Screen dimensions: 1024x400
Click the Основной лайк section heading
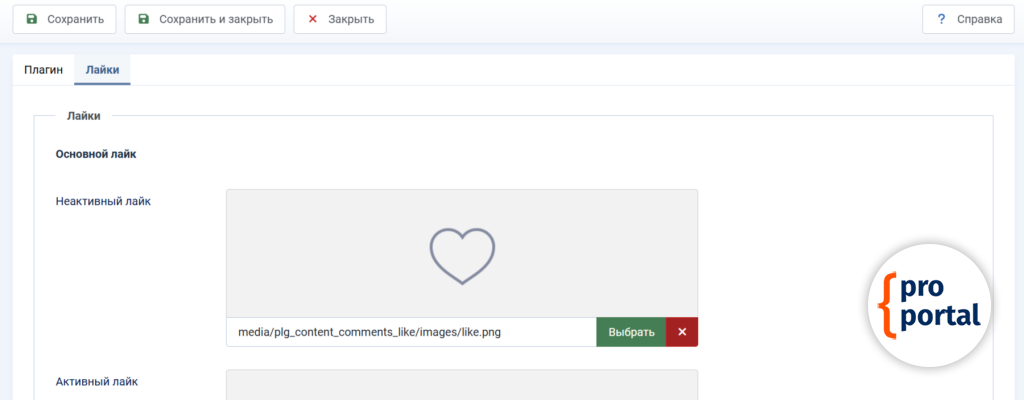pyautogui.click(x=96, y=154)
